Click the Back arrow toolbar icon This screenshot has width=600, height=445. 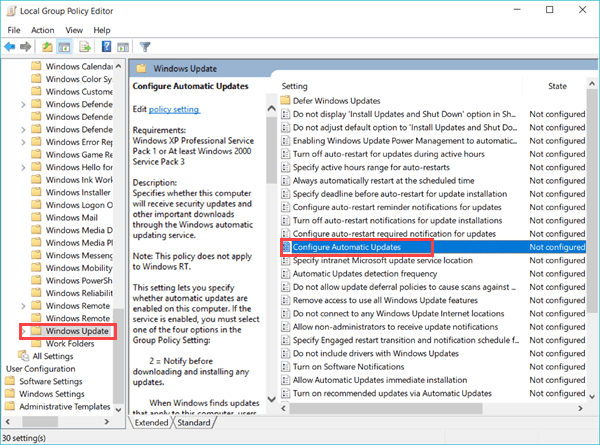click(x=10, y=47)
